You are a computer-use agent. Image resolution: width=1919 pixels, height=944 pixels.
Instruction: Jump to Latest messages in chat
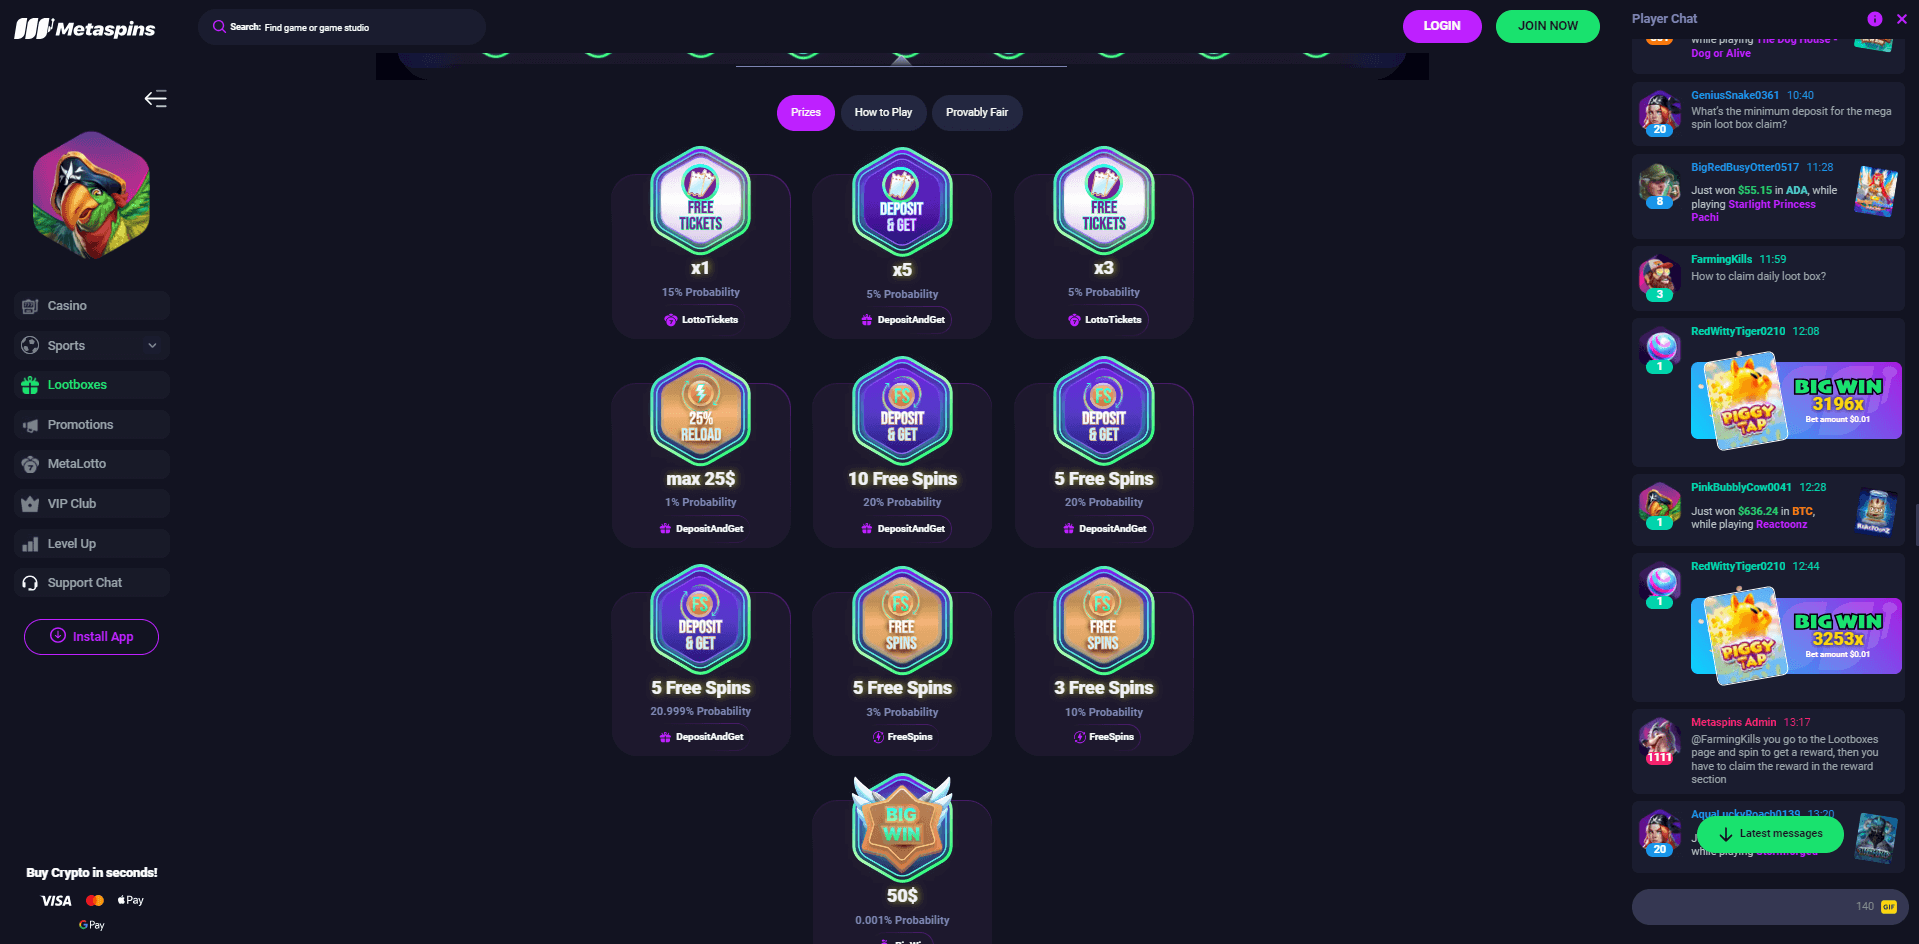[x=1770, y=834]
